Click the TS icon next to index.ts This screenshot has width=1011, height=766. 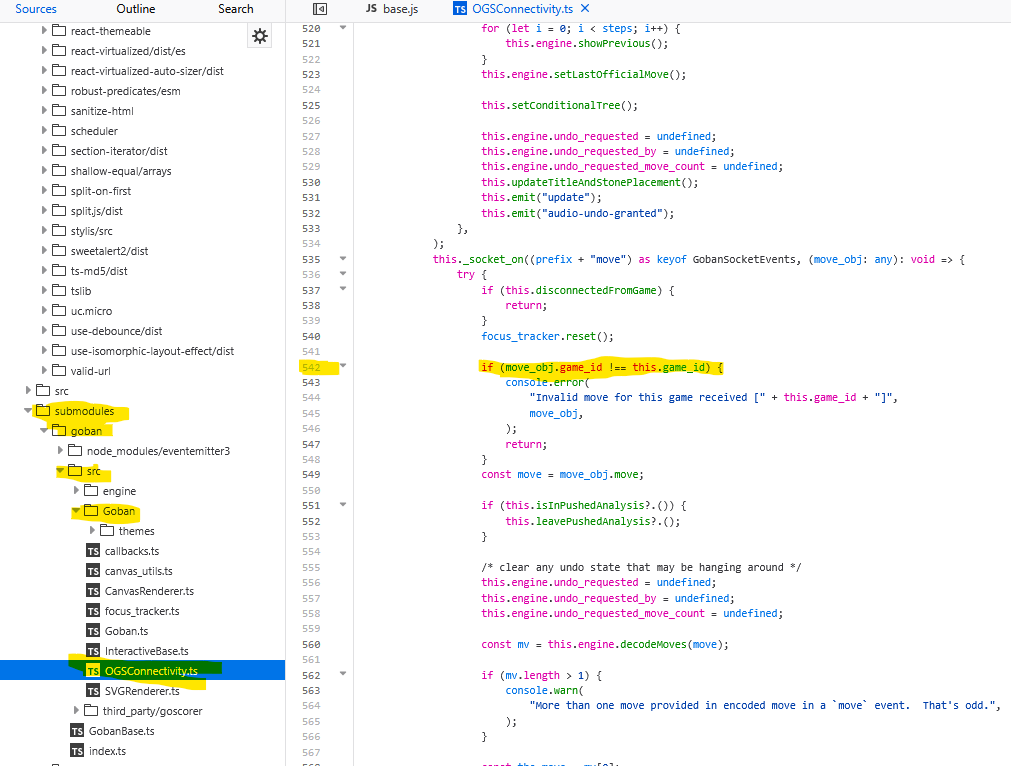(77, 751)
